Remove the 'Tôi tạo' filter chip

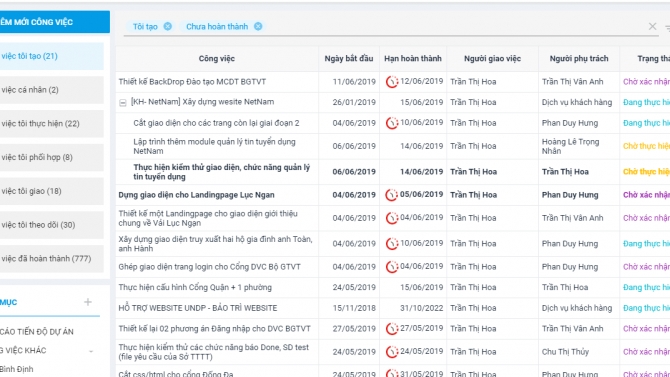168,27
